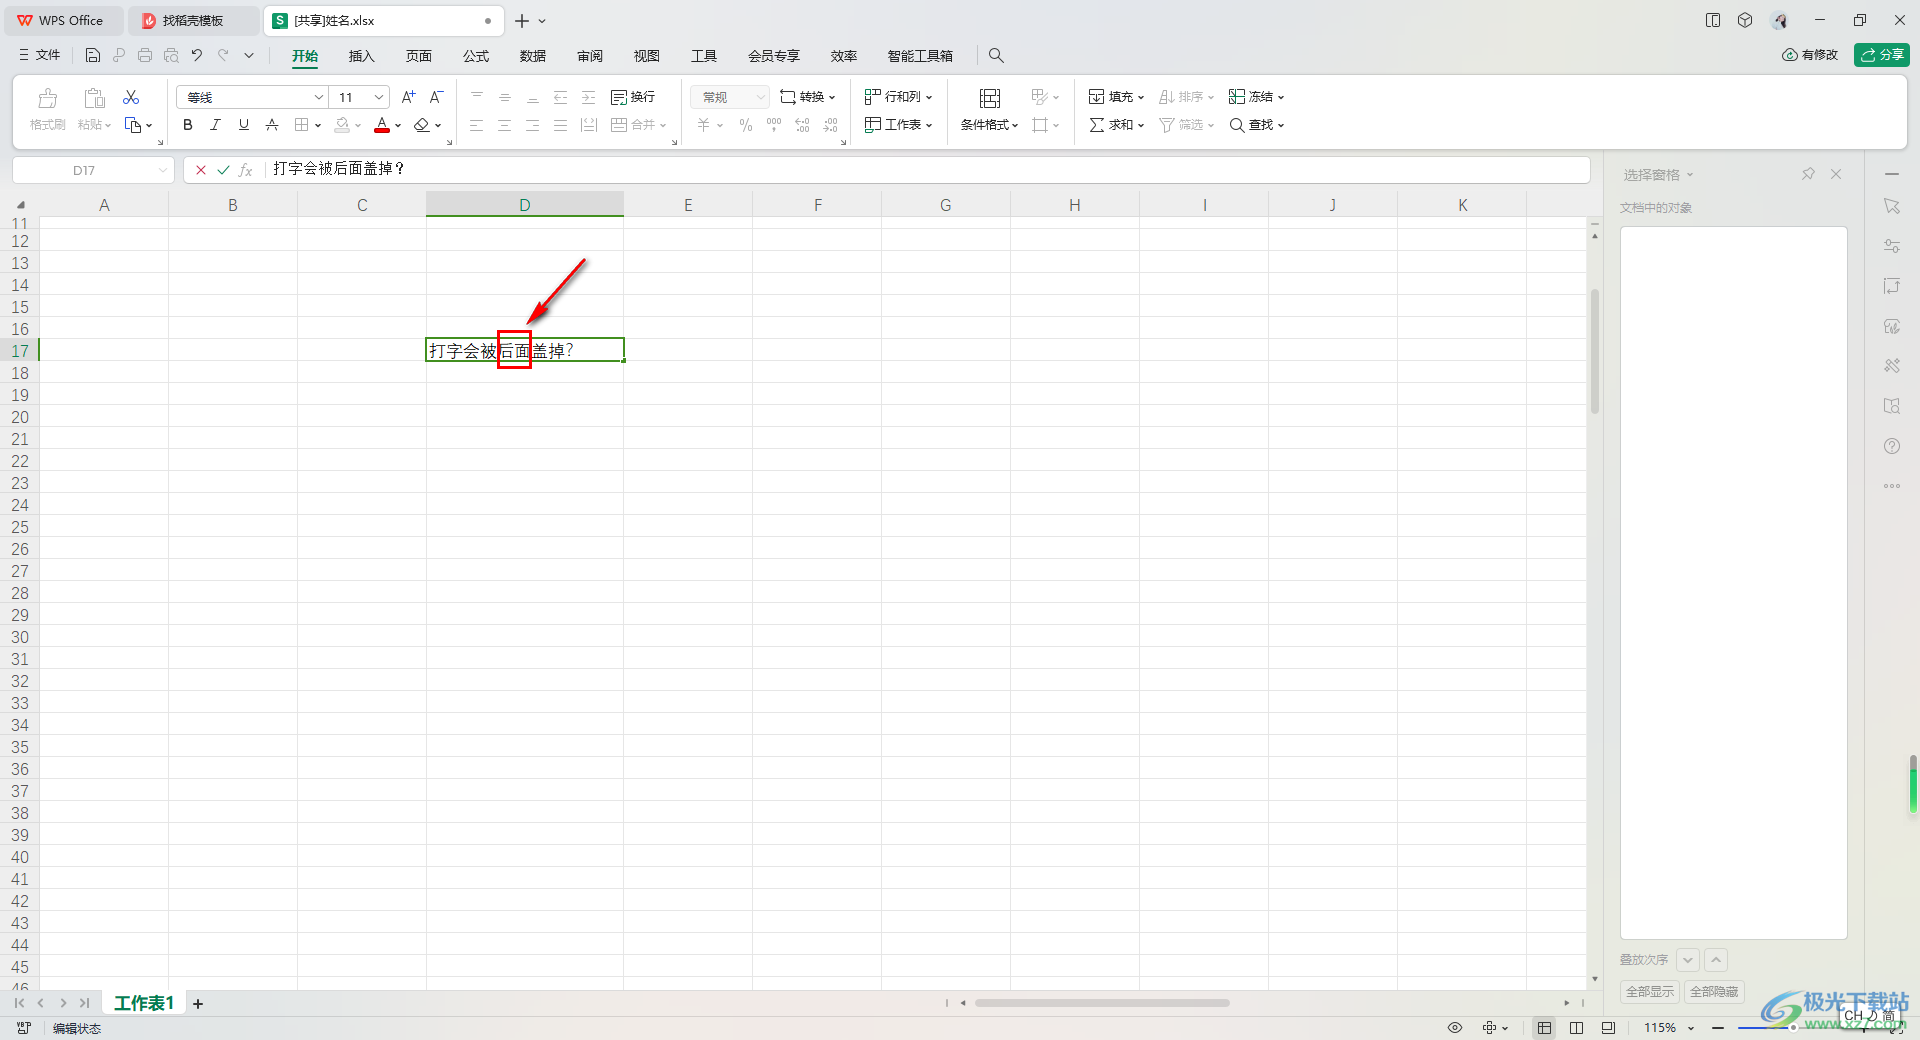Click the 有修改 modified status button

[1810, 55]
